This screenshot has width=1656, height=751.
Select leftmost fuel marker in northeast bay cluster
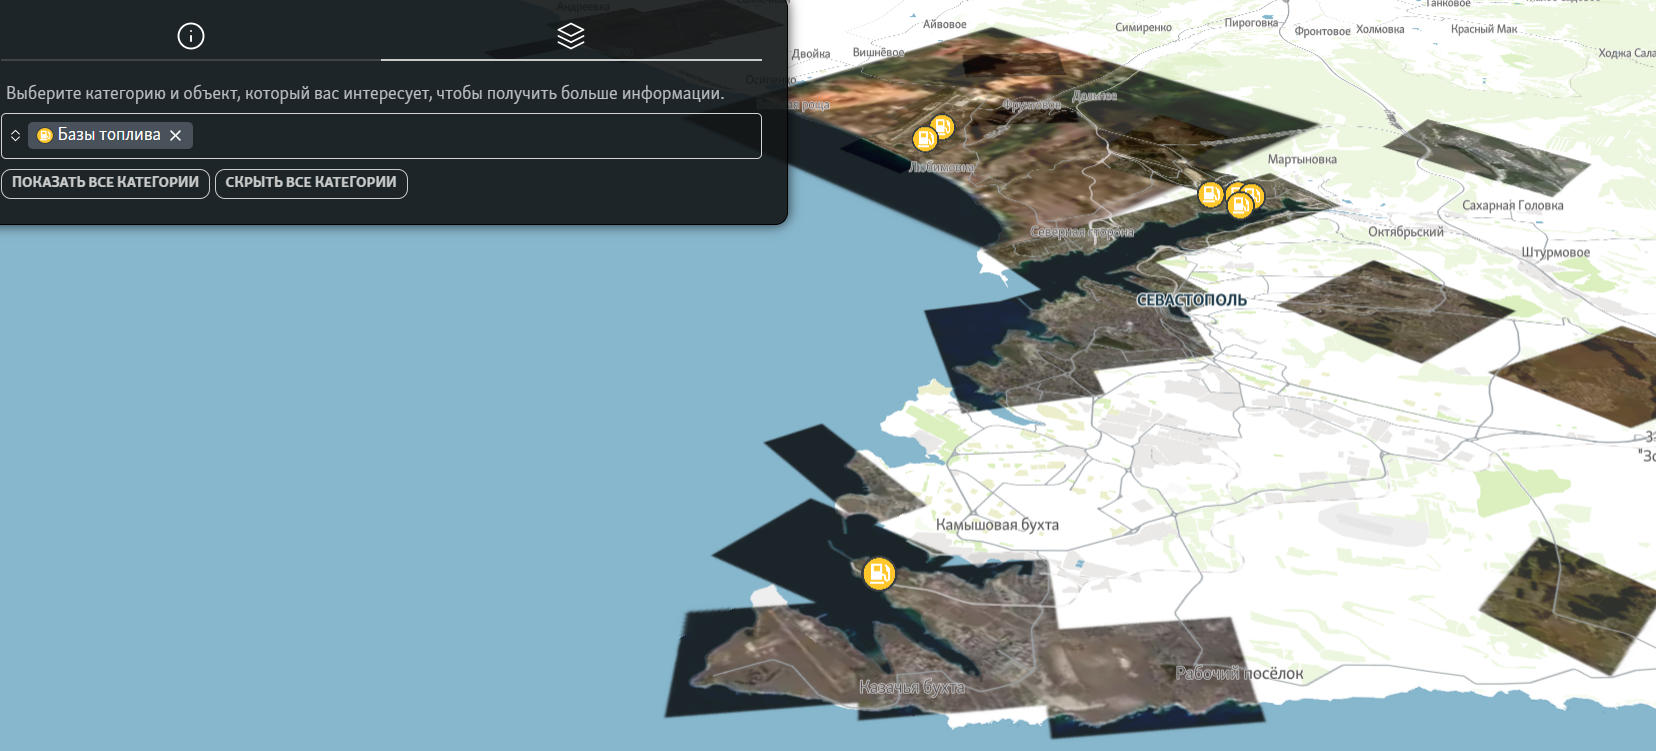(x=1210, y=193)
